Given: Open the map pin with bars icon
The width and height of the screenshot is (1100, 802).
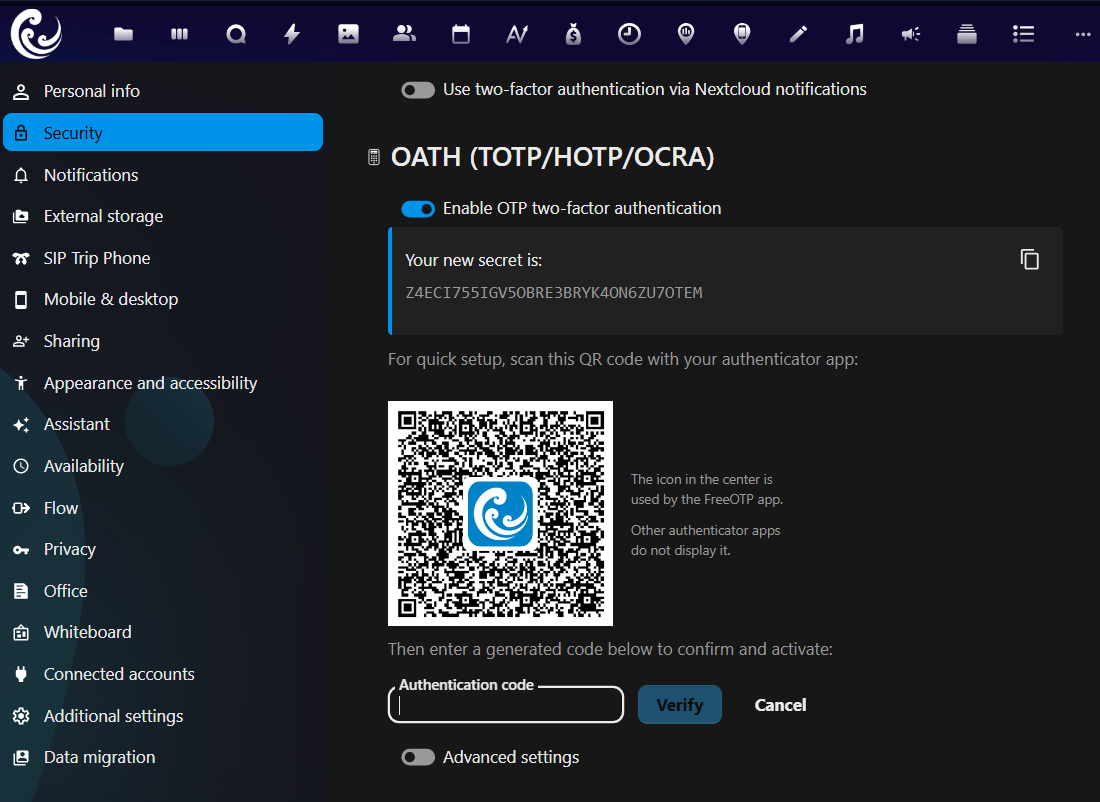Looking at the screenshot, I should pyautogui.click(x=686, y=34).
